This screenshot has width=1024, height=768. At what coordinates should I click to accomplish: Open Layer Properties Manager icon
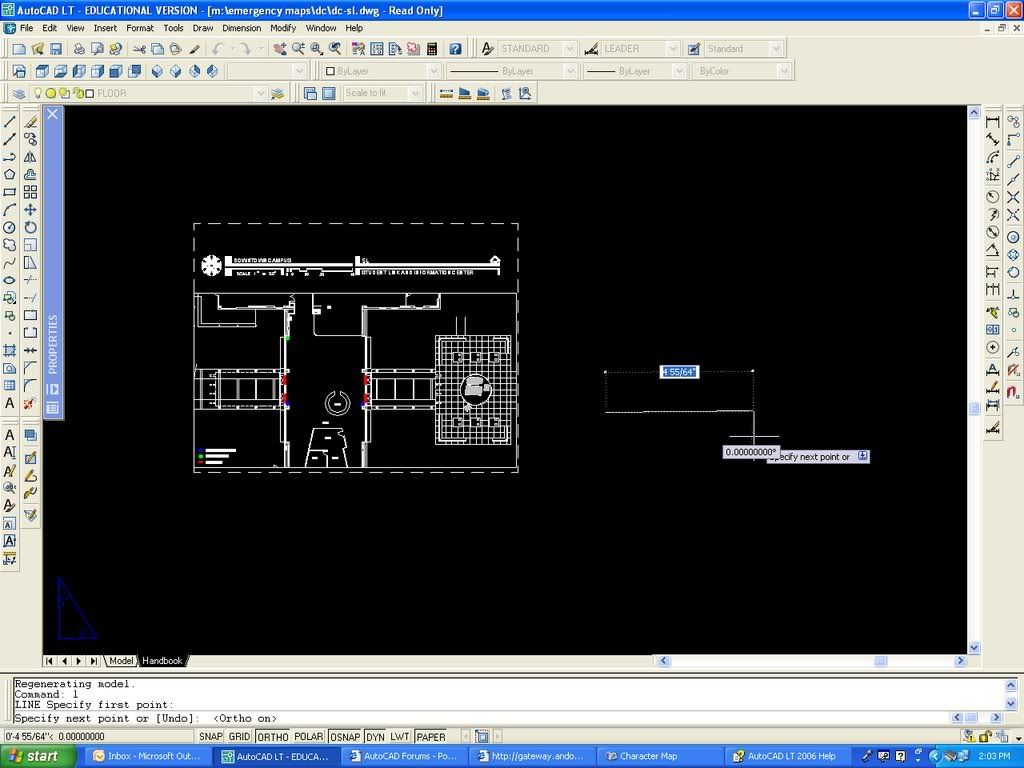click(x=19, y=93)
